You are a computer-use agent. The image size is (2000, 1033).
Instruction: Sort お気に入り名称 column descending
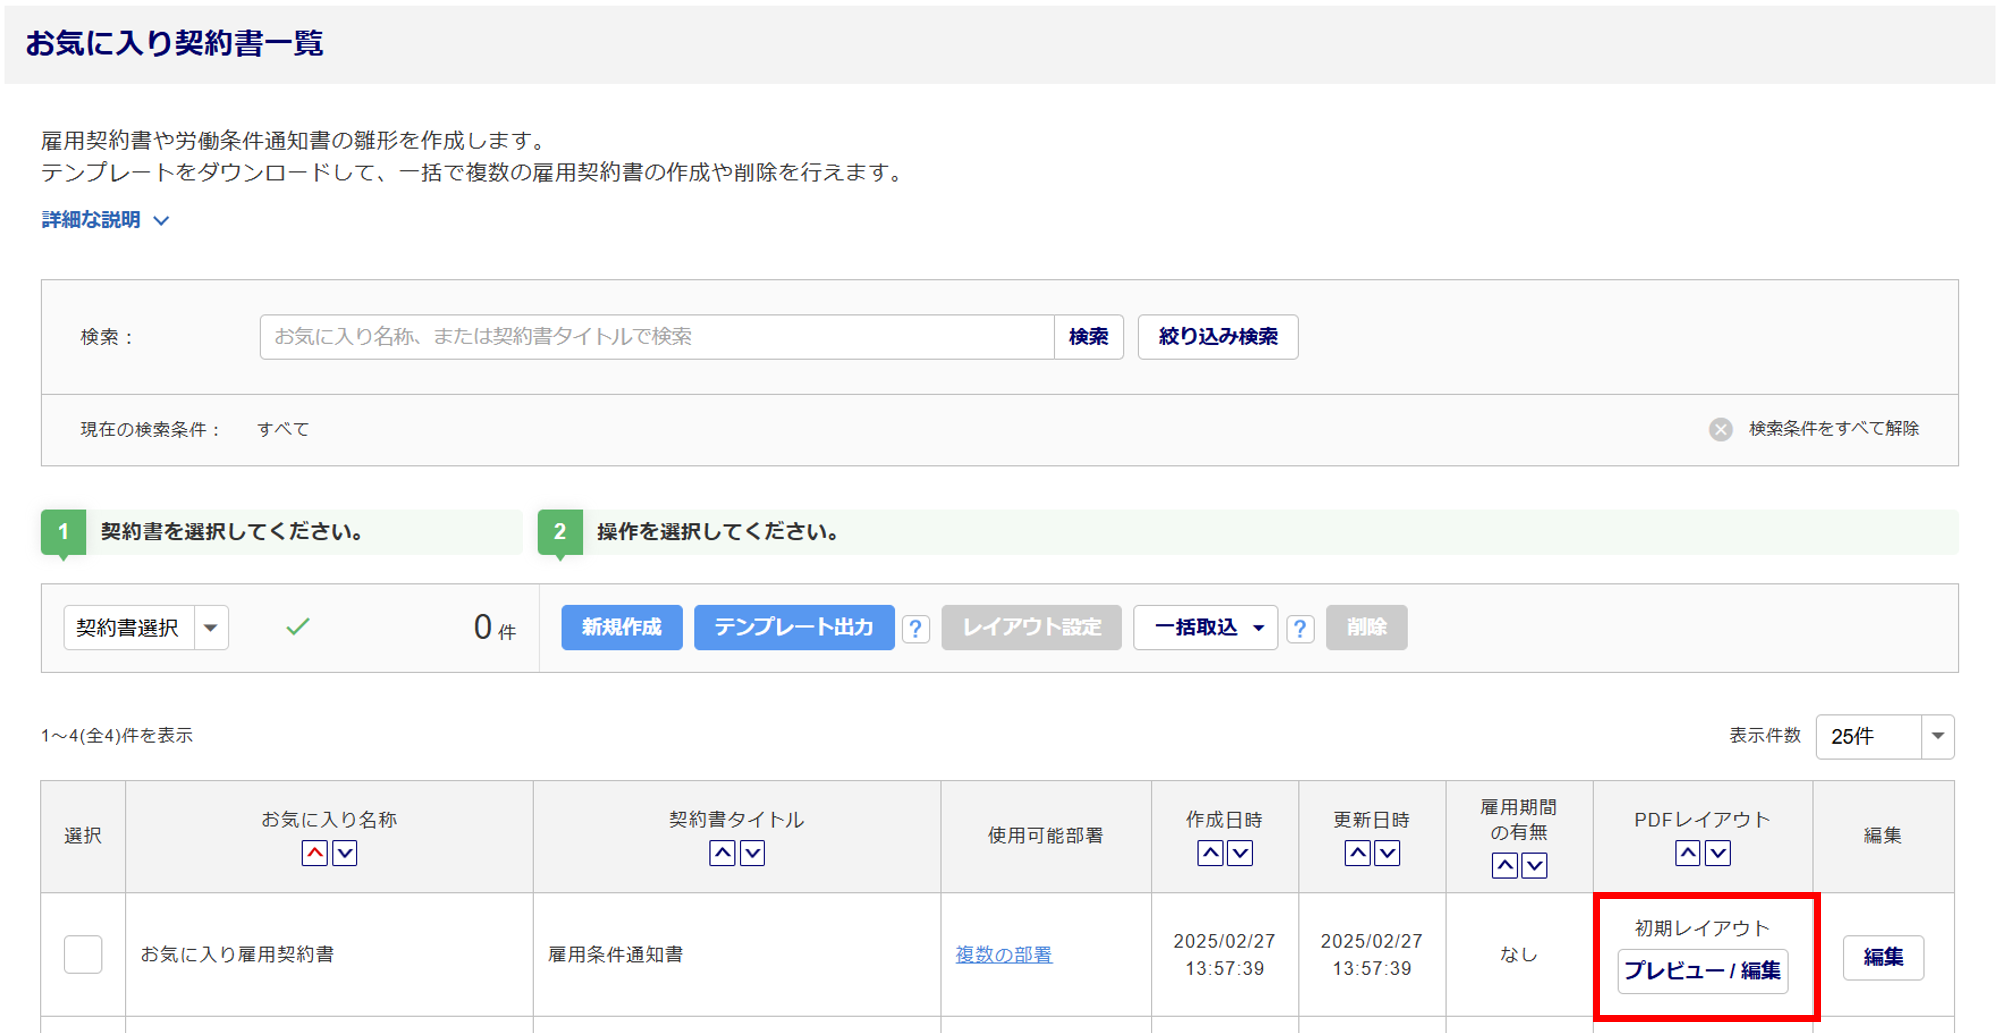[x=345, y=853]
